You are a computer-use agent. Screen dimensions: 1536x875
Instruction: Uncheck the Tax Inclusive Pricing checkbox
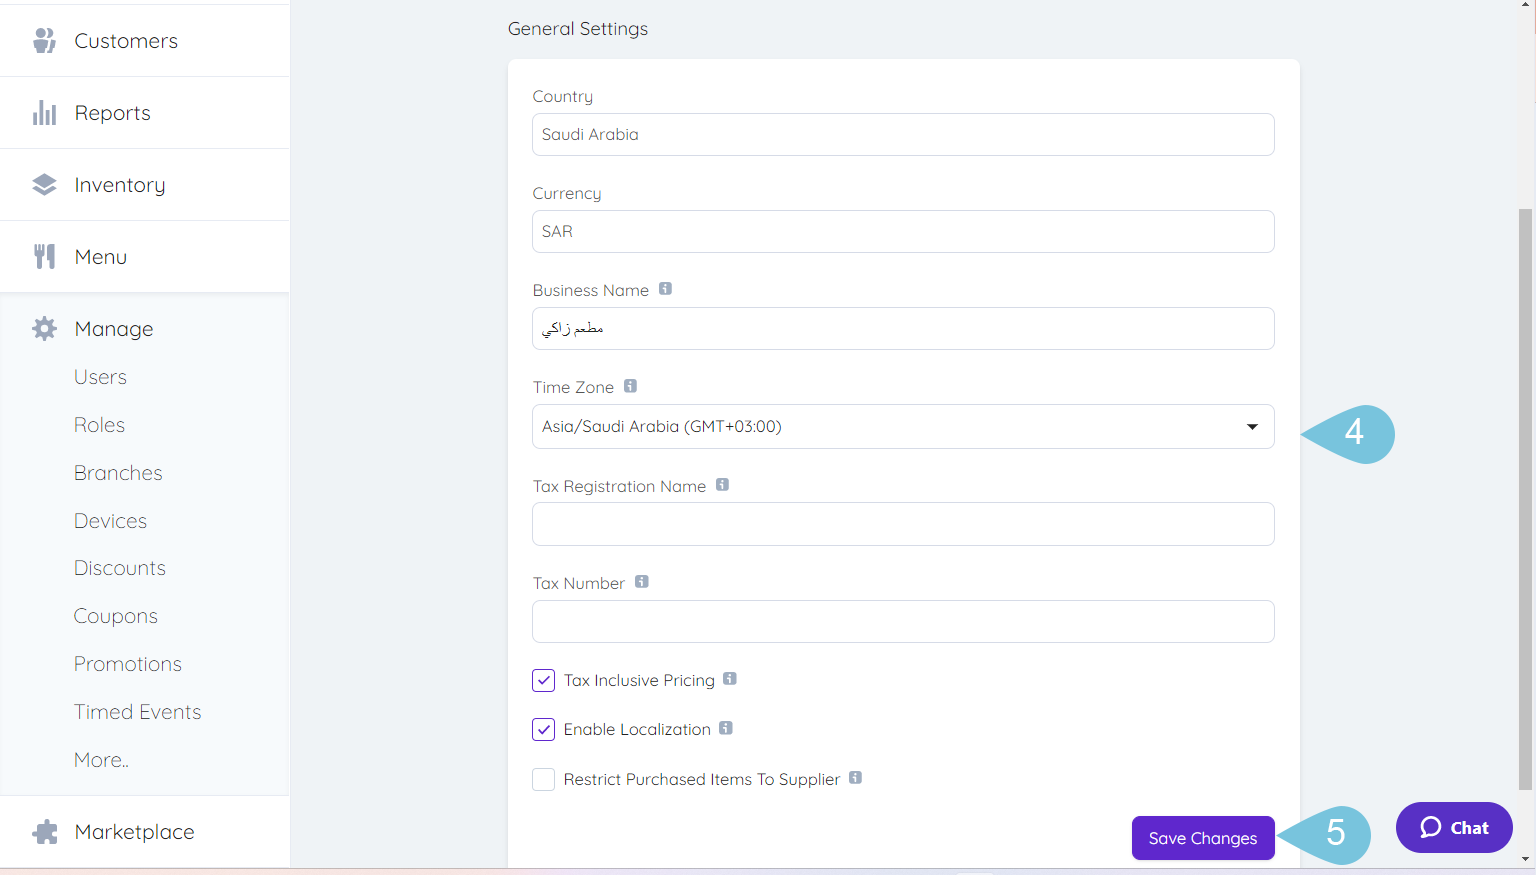coord(543,680)
